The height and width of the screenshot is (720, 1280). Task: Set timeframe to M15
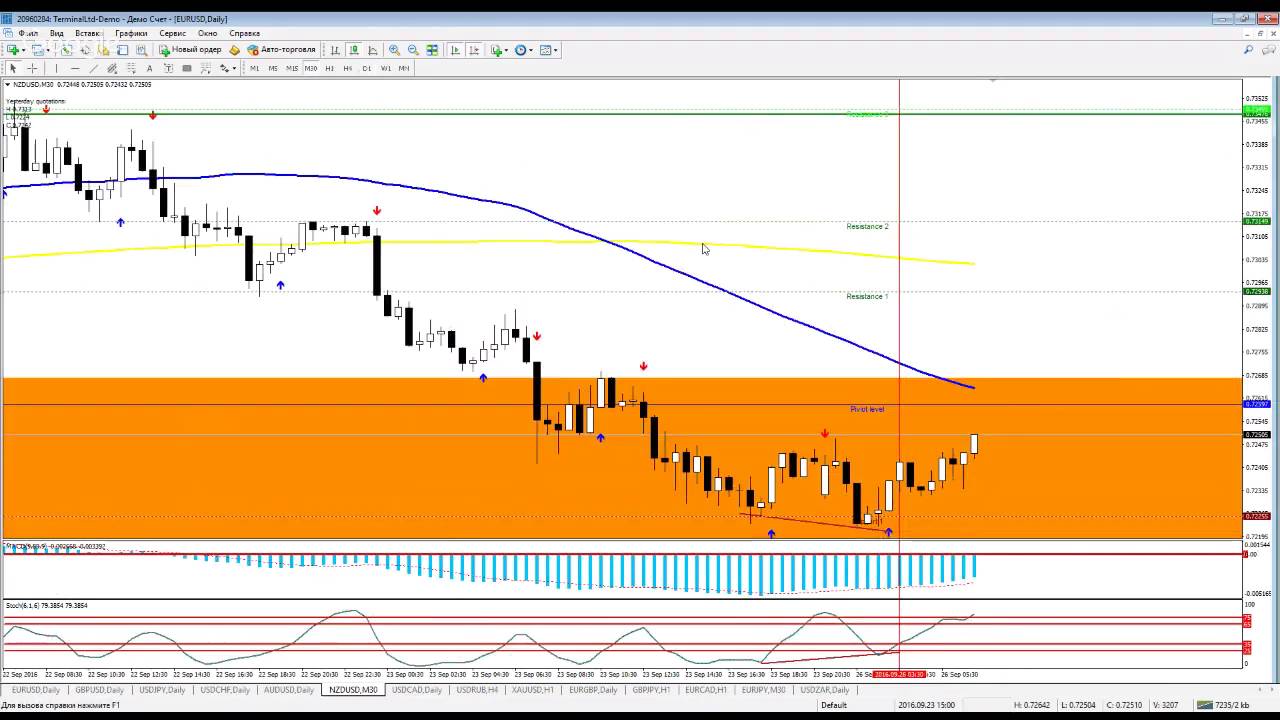(292, 68)
